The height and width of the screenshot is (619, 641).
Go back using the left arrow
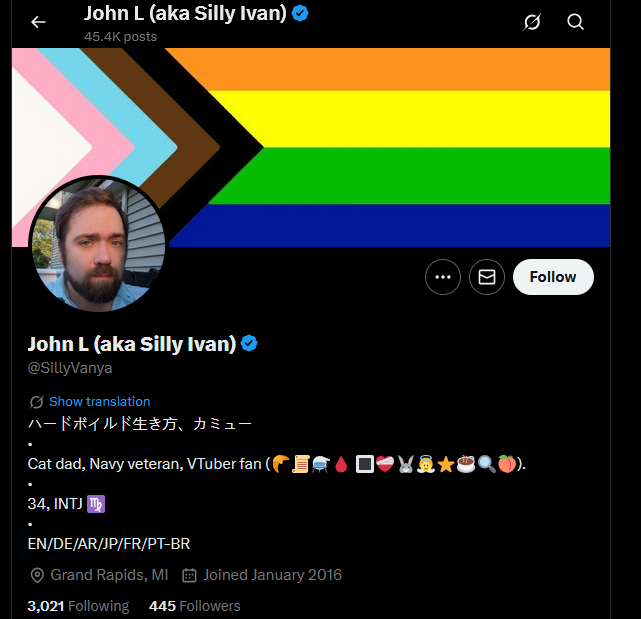pyautogui.click(x=38, y=22)
